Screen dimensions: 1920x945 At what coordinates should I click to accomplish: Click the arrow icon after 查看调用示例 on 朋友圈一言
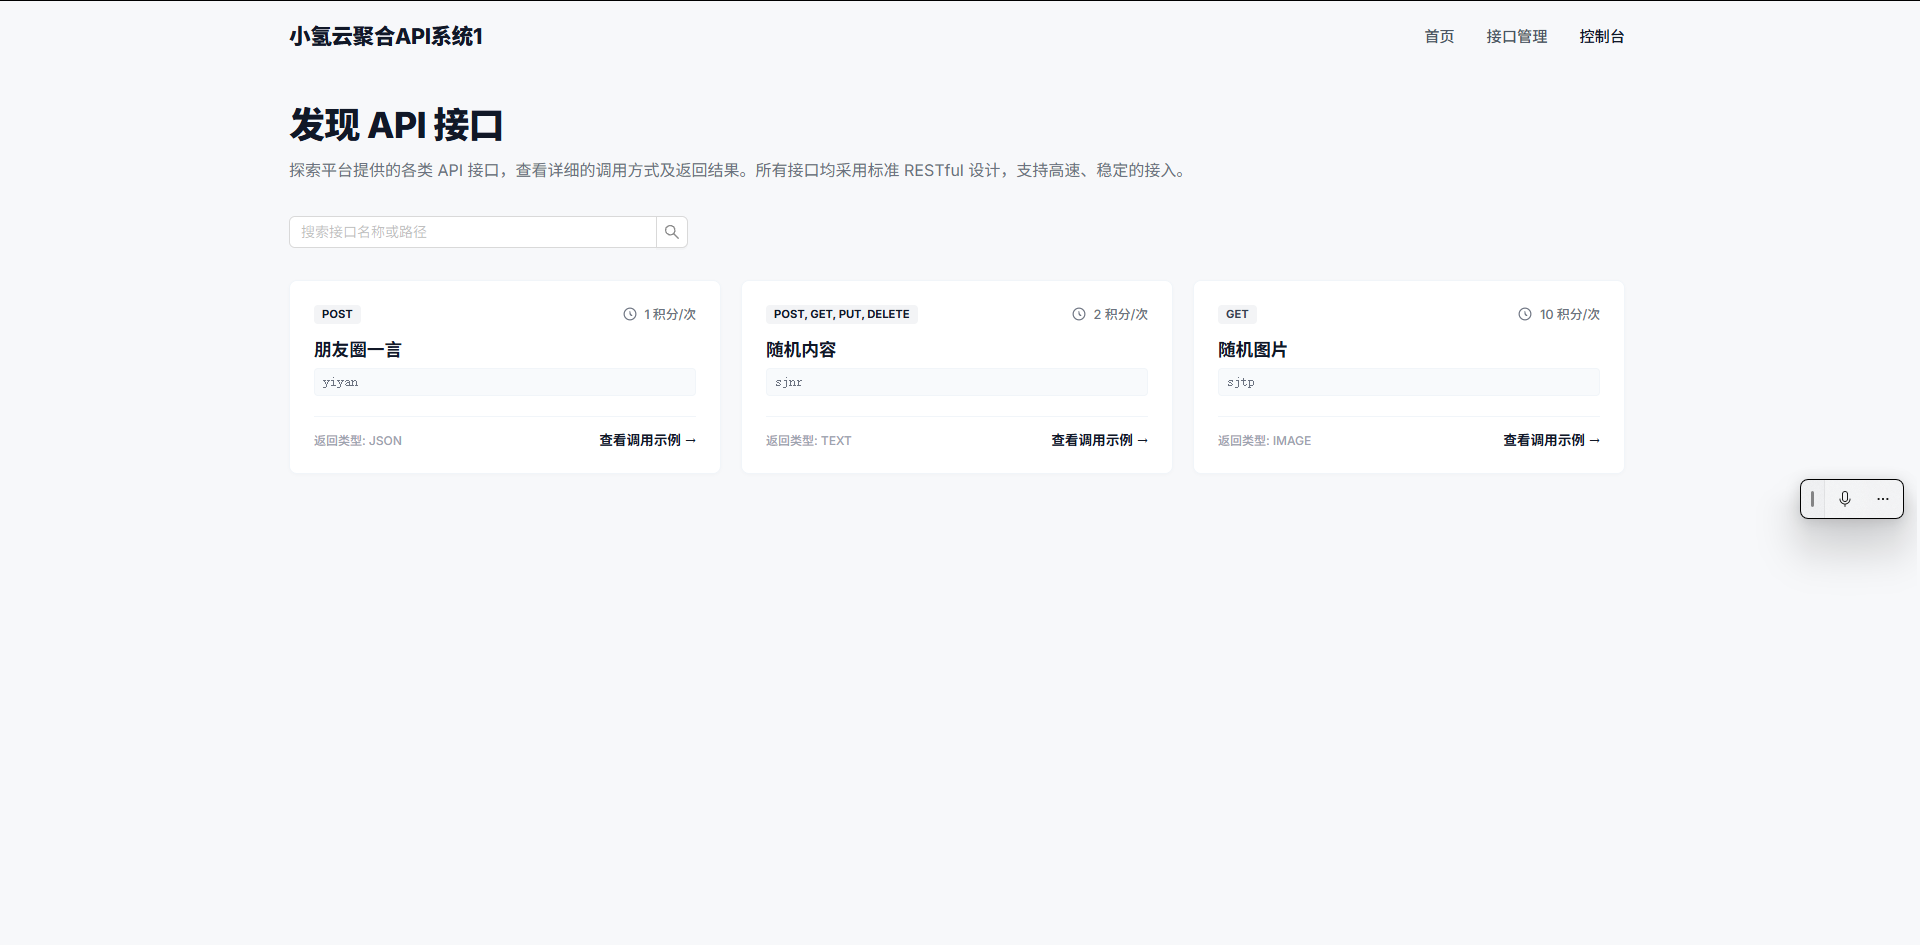tap(690, 440)
